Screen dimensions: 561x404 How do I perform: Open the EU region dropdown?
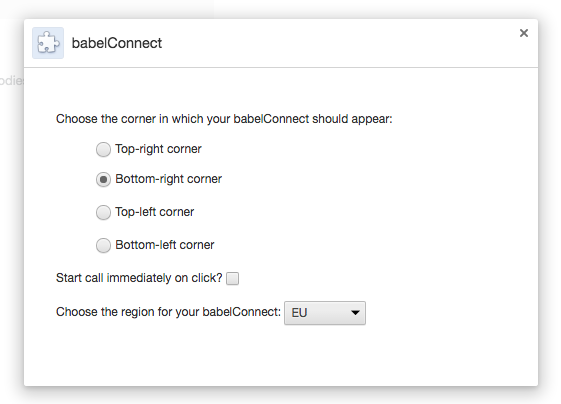[x=325, y=313]
